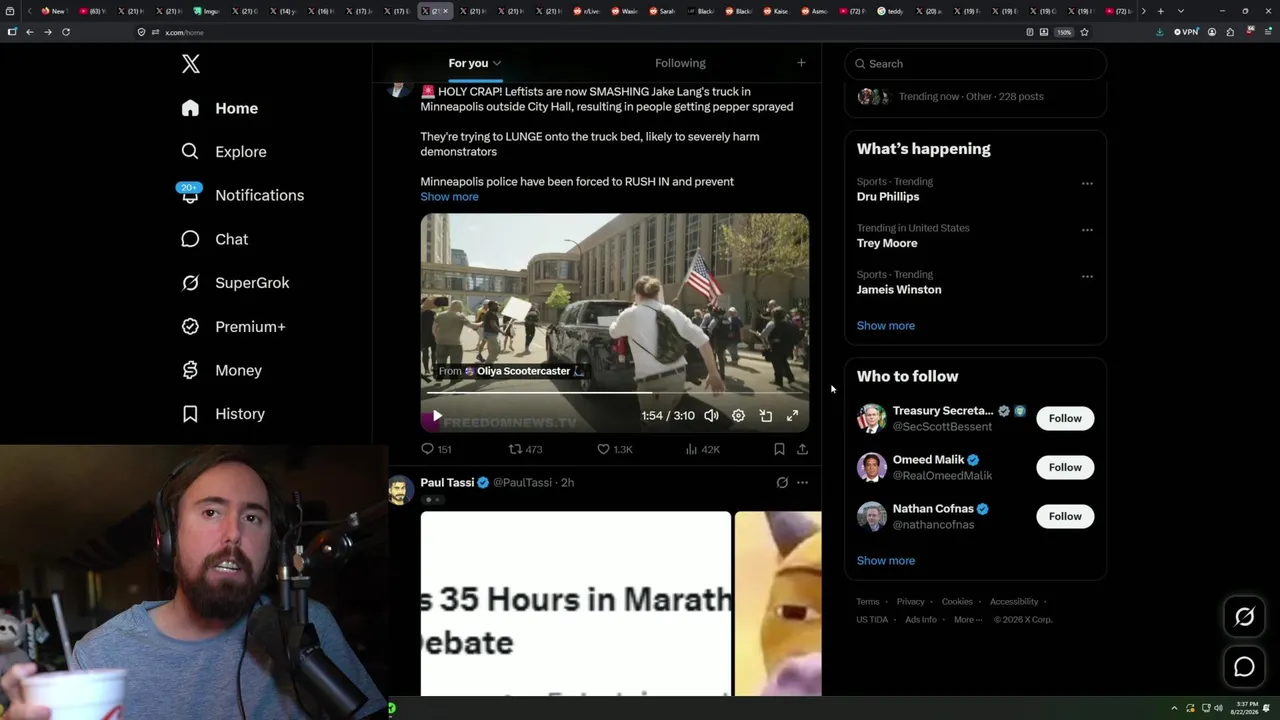The image size is (1280, 720).
Task: Click Paul Tassi's profile avatar
Action: click(400, 490)
